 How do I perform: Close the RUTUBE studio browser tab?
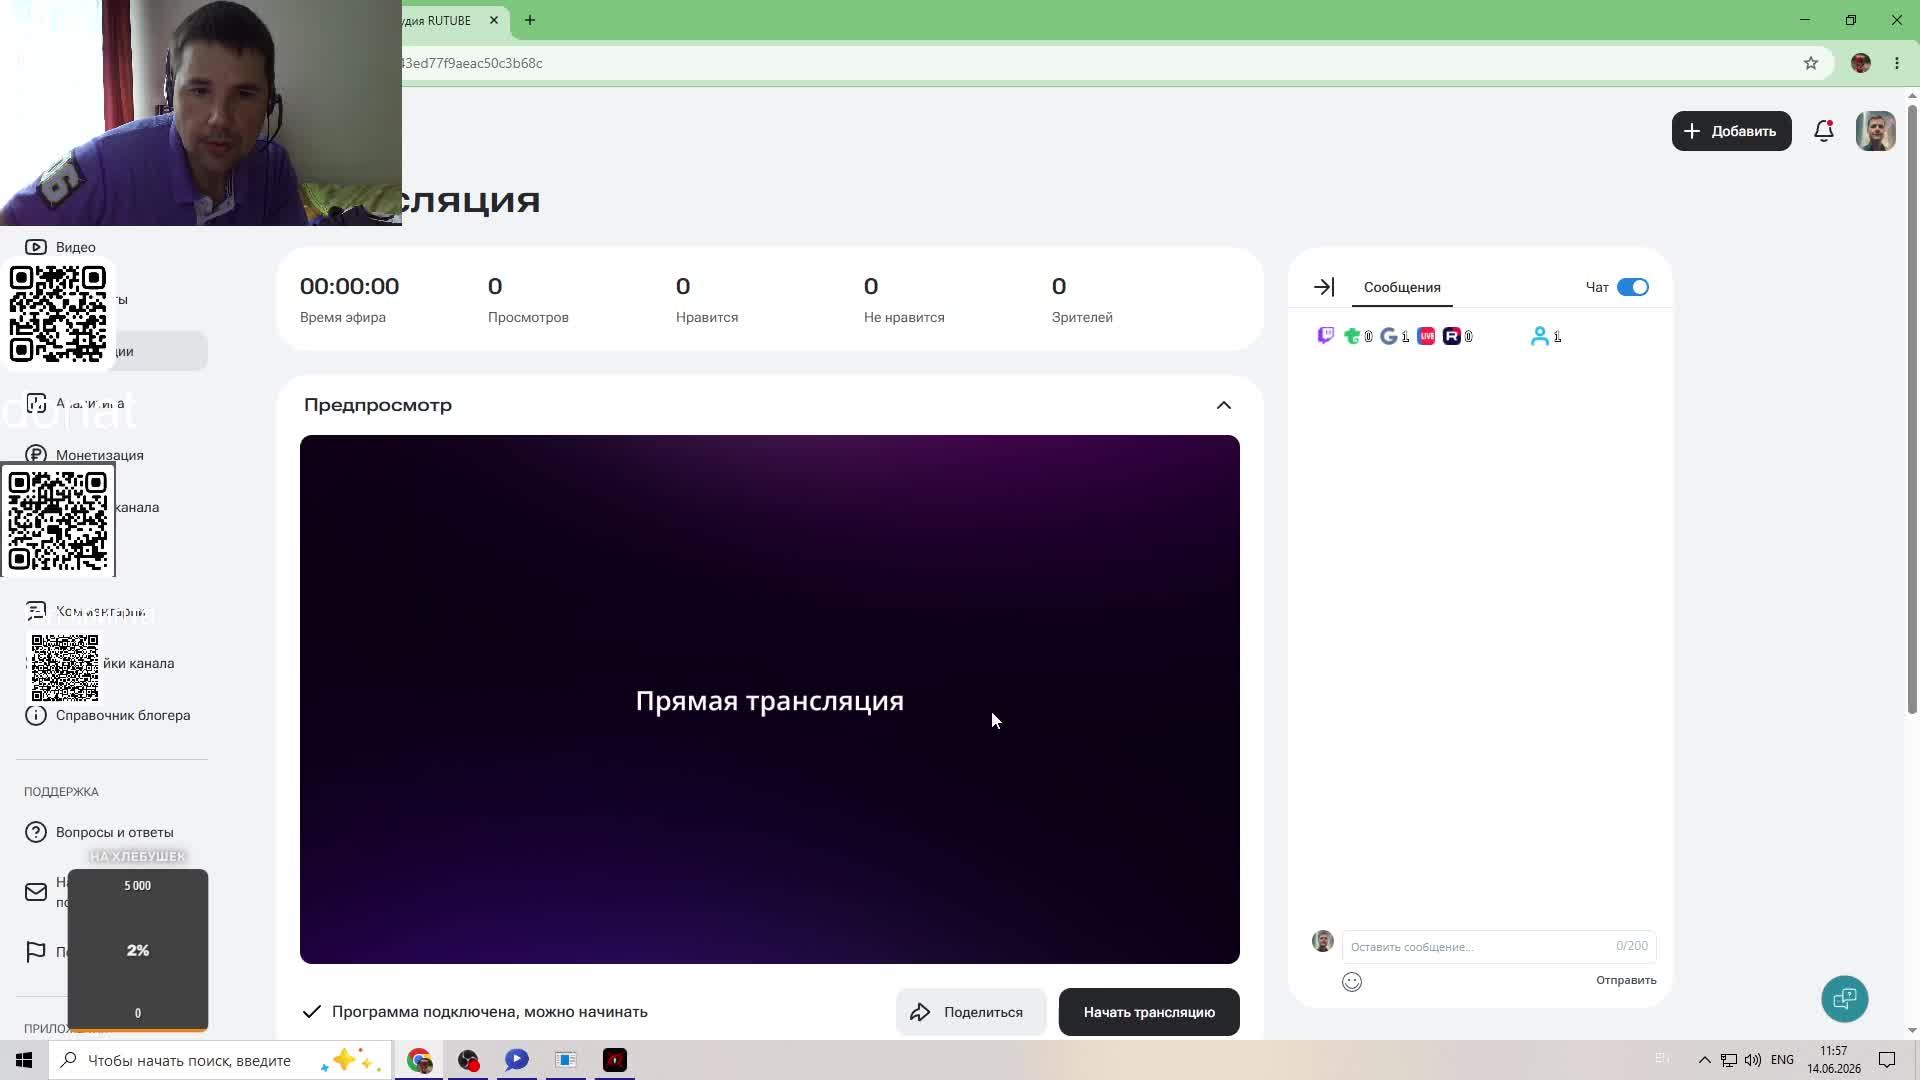pos(494,20)
